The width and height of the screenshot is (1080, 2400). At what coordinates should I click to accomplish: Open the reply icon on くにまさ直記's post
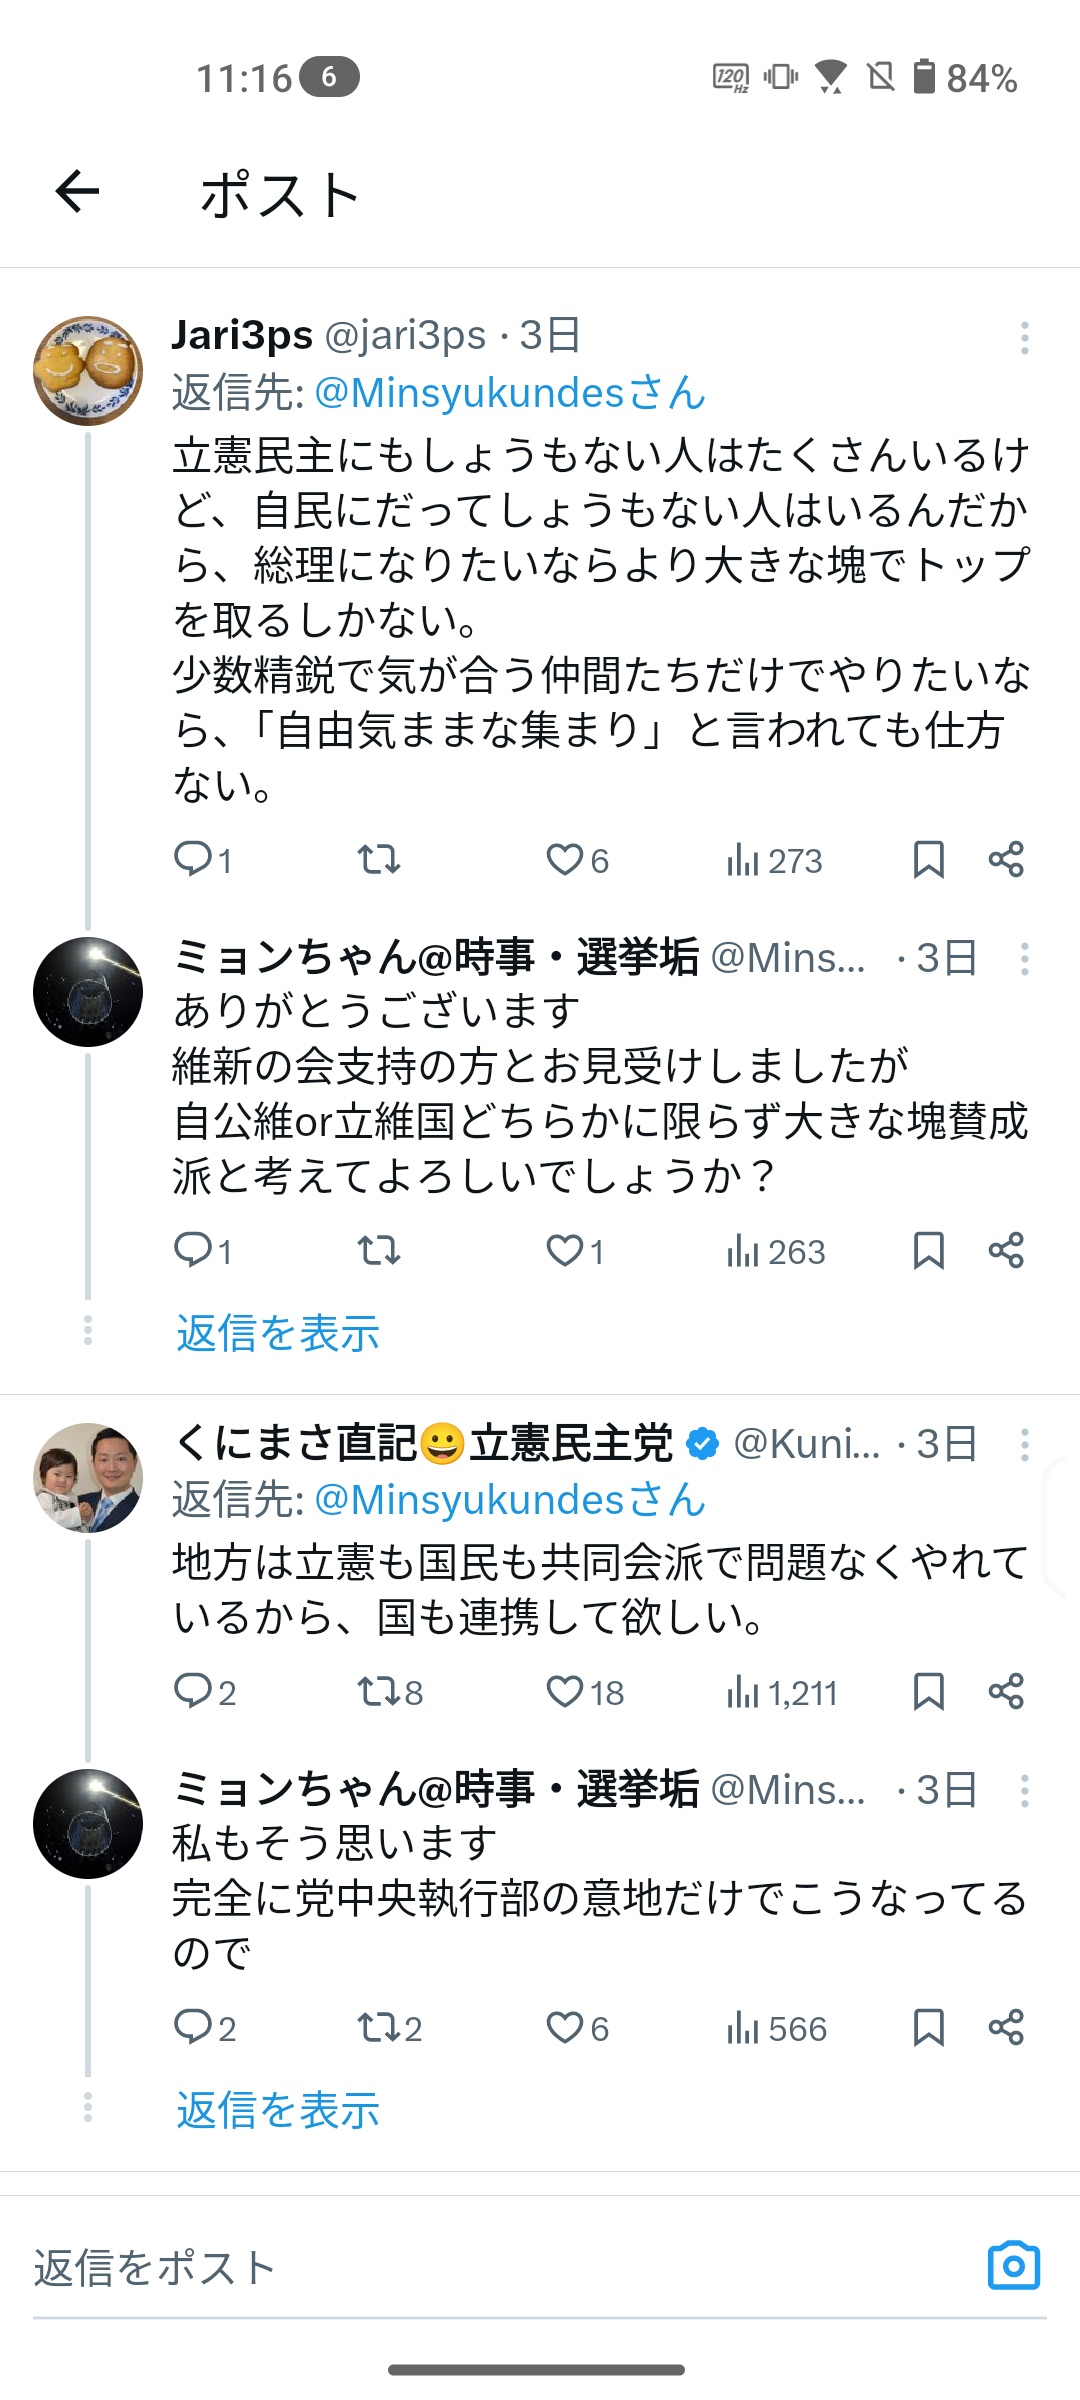coord(192,1691)
